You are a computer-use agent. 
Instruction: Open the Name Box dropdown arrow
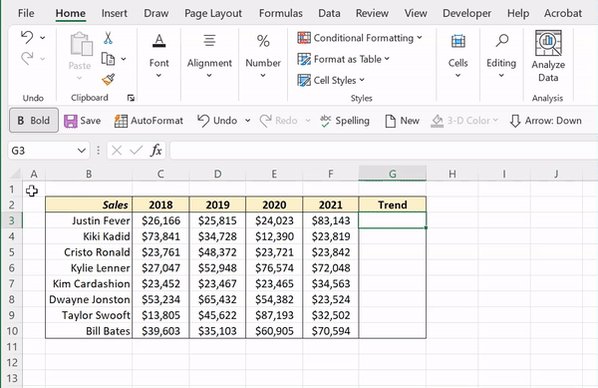[81, 151]
